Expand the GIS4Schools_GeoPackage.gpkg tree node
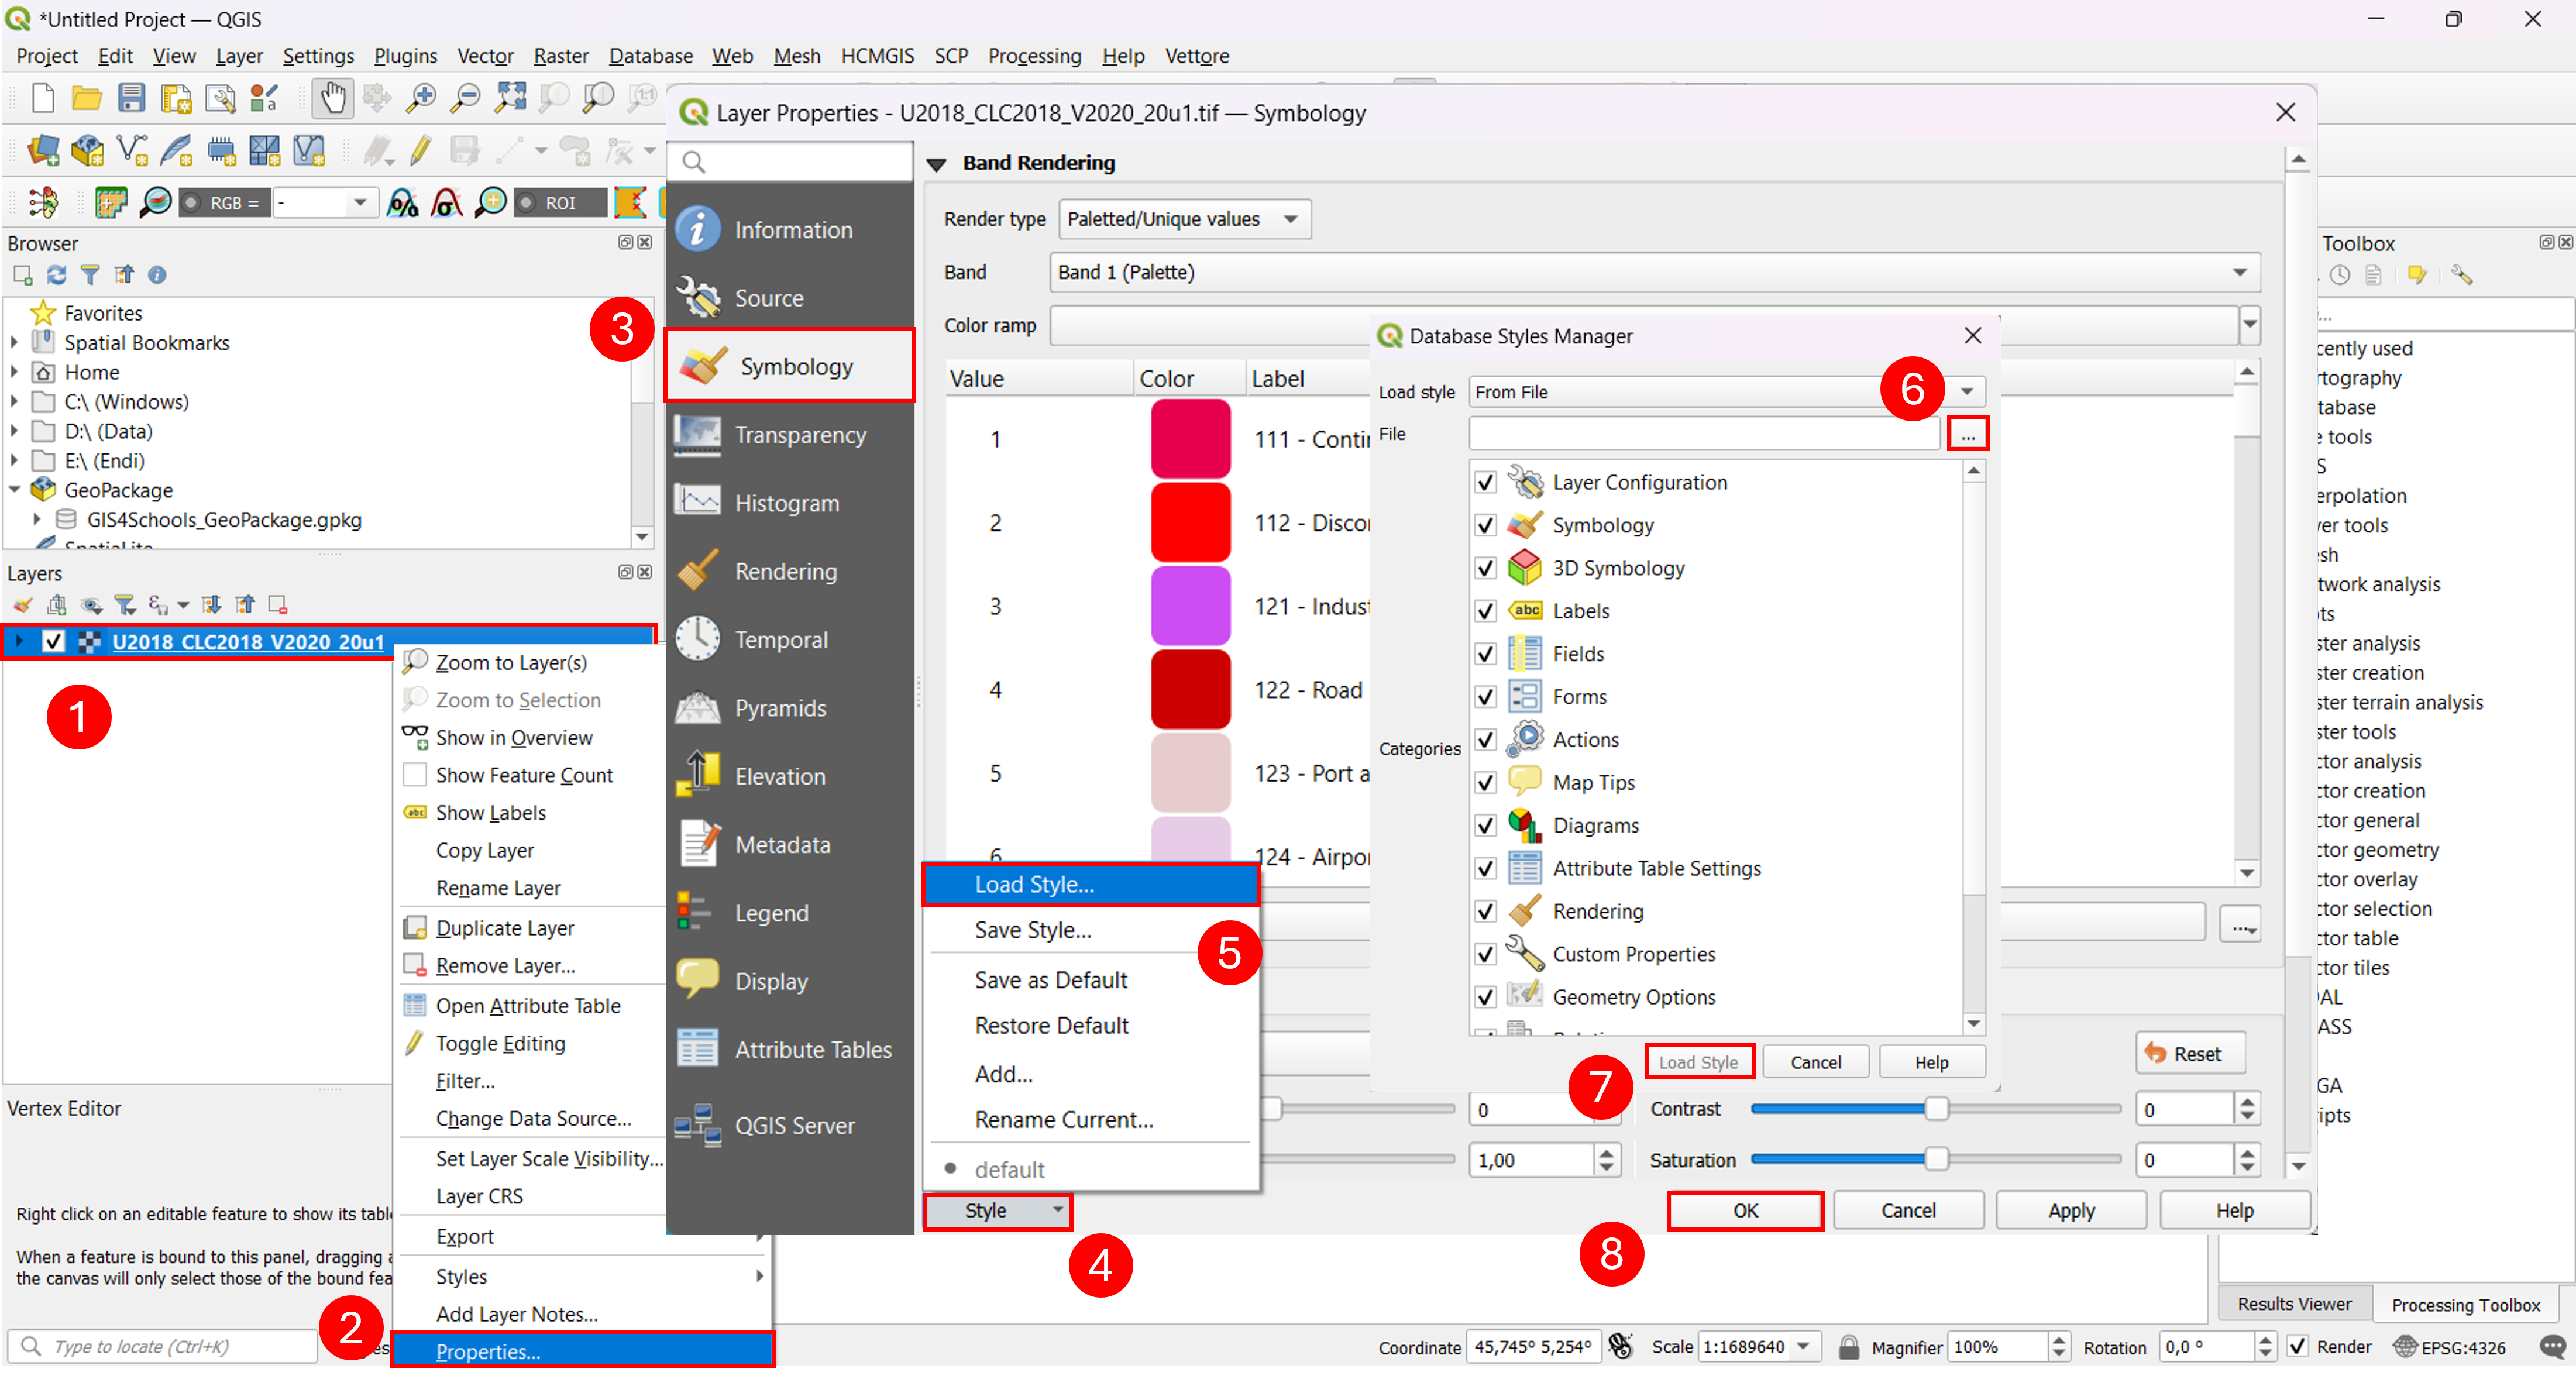The image size is (2576, 1386). 37,520
